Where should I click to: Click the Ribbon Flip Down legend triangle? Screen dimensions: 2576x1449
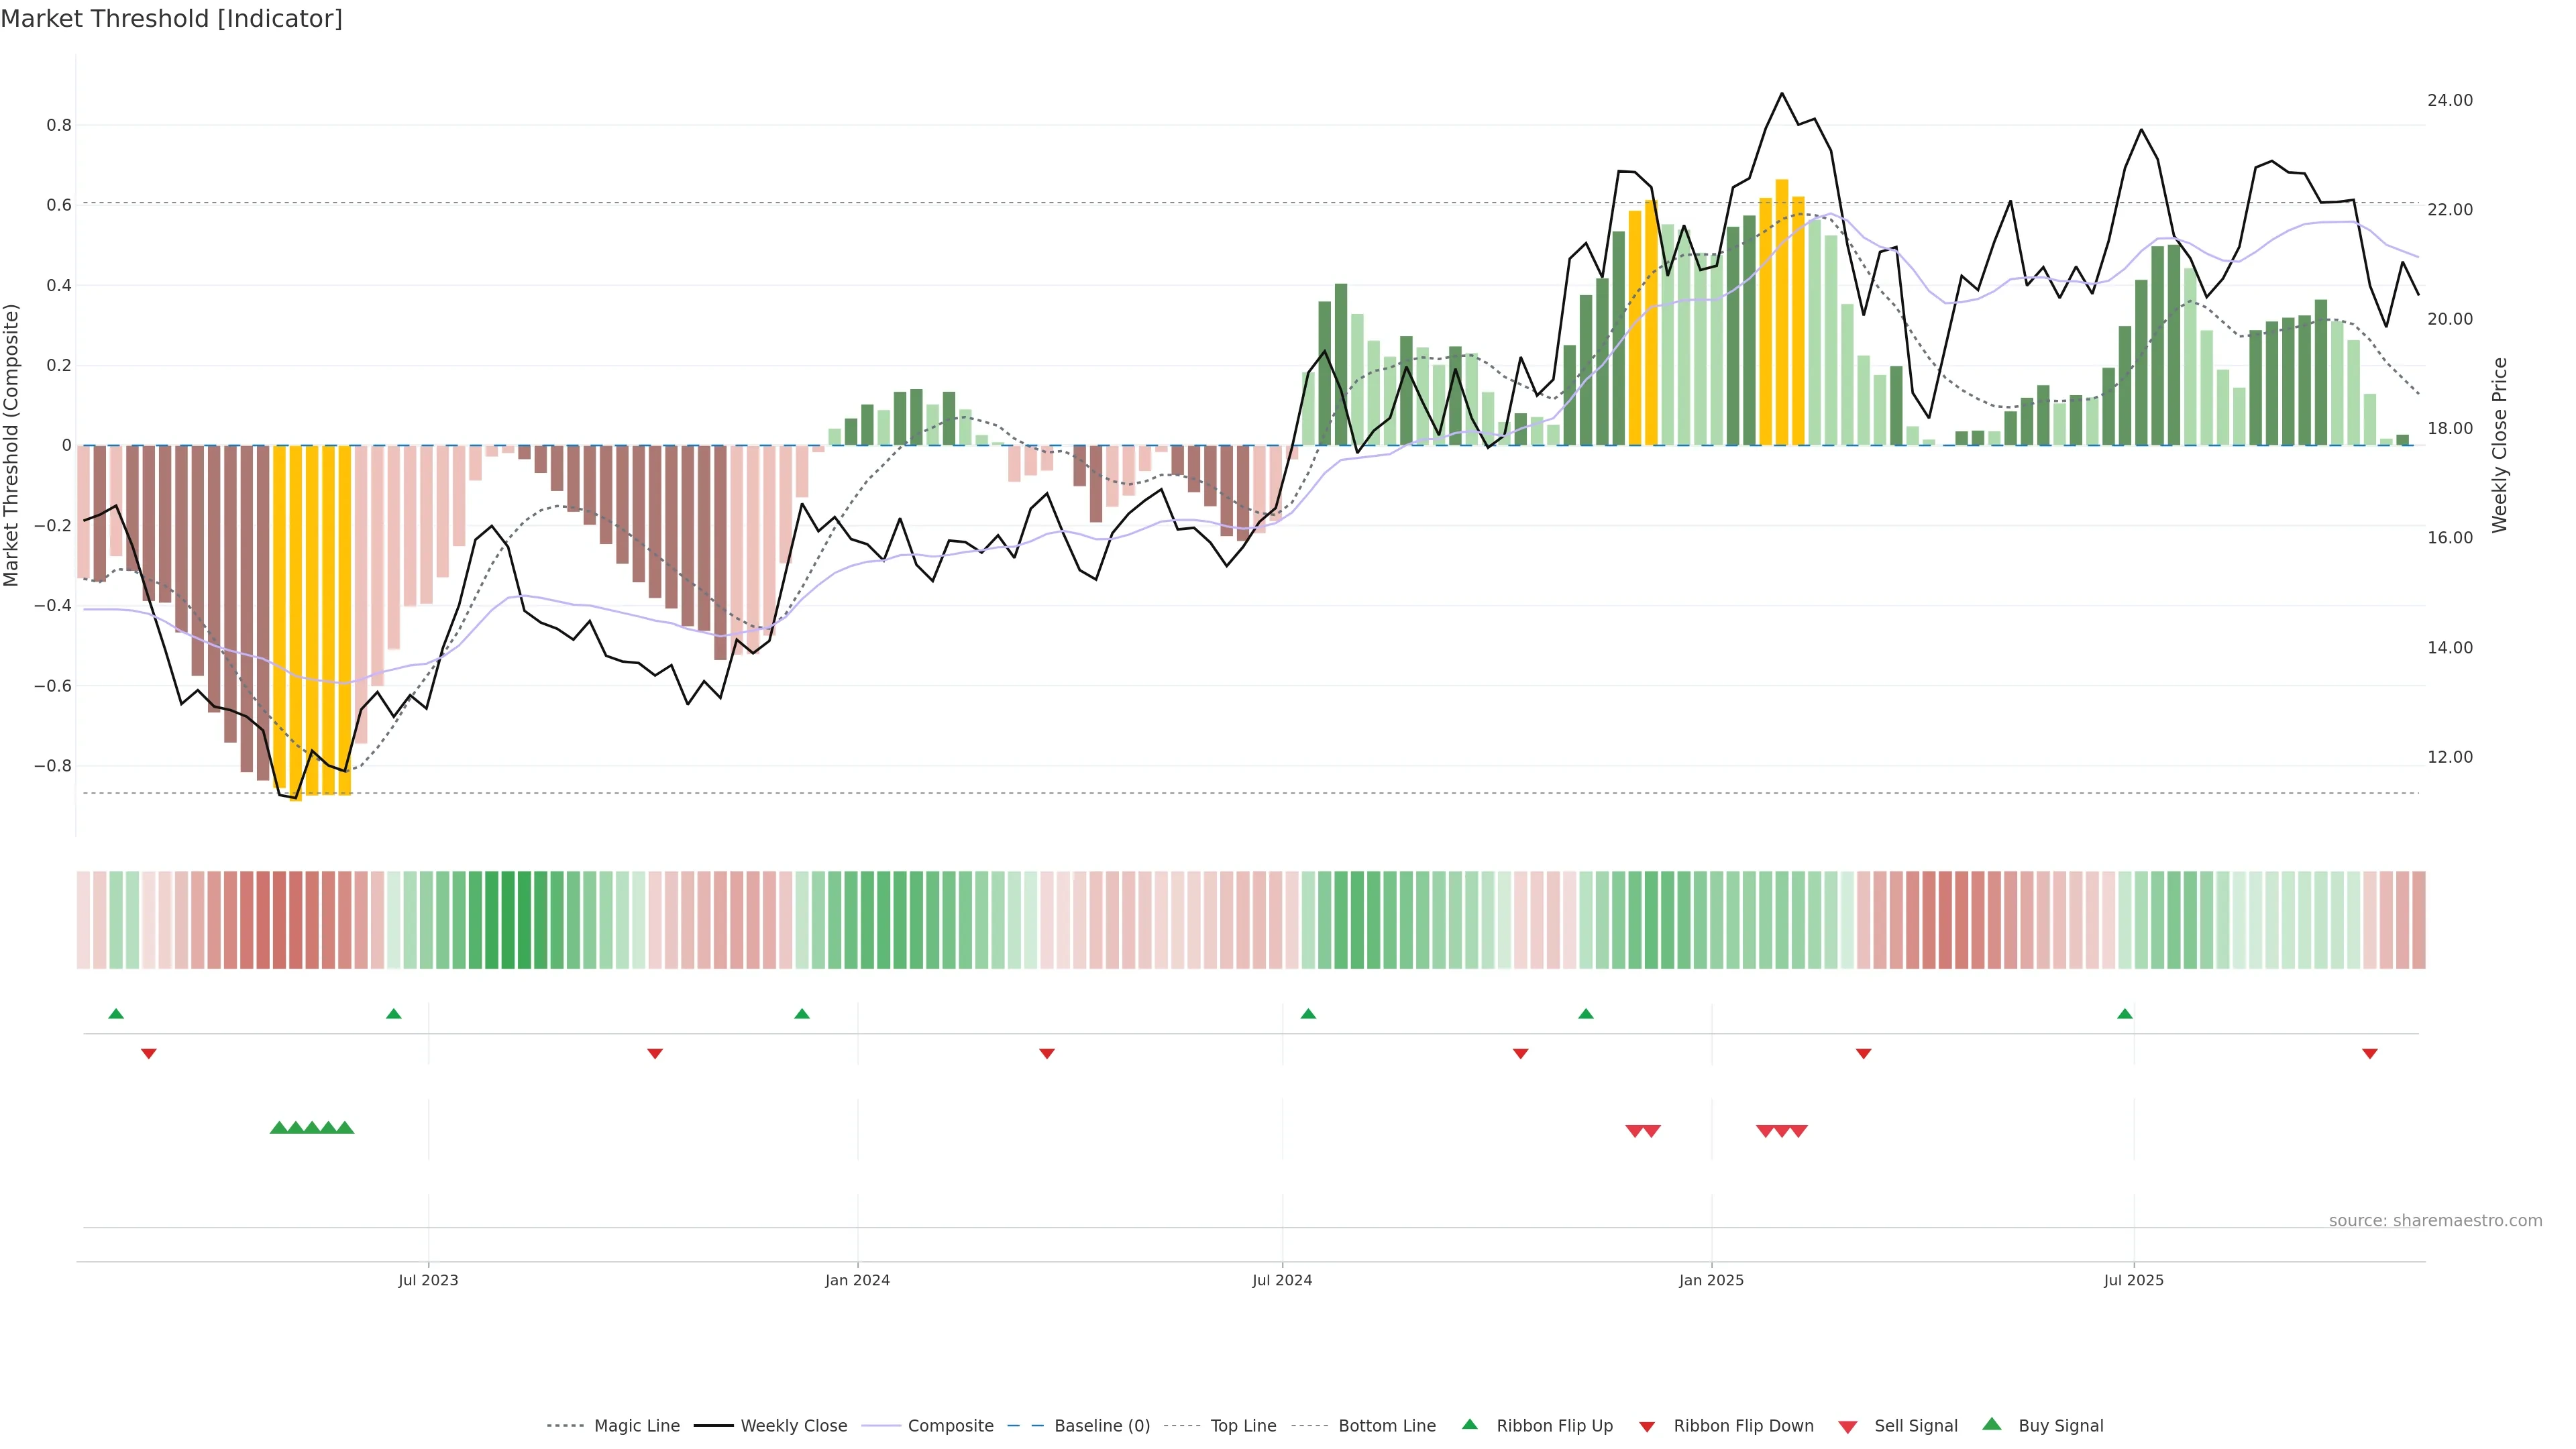(x=1647, y=1427)
